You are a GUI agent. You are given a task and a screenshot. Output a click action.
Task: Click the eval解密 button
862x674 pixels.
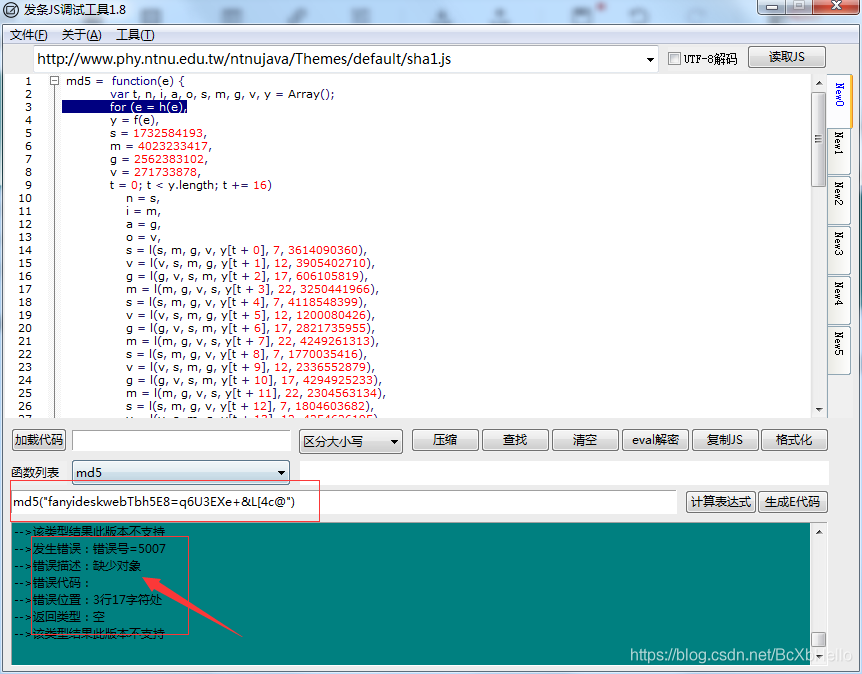(x=655, y=440)
